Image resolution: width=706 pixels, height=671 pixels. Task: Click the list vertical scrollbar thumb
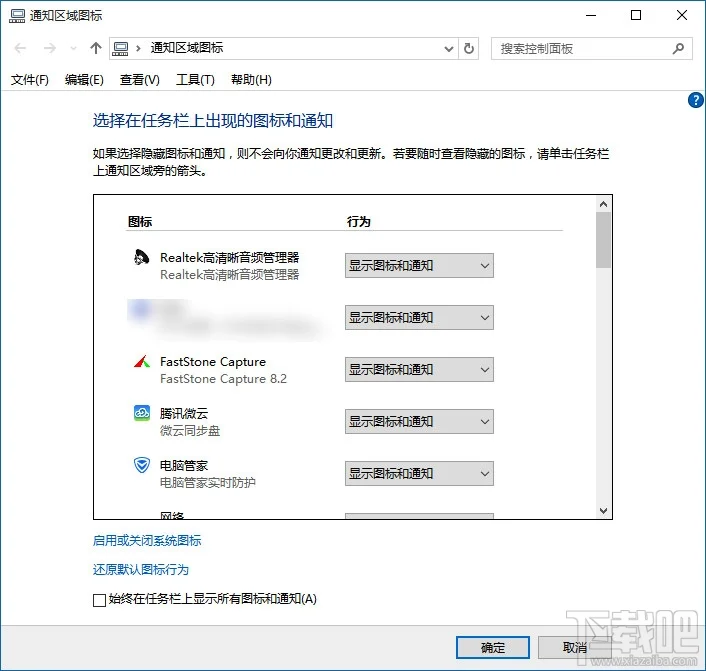coord(603,240)
